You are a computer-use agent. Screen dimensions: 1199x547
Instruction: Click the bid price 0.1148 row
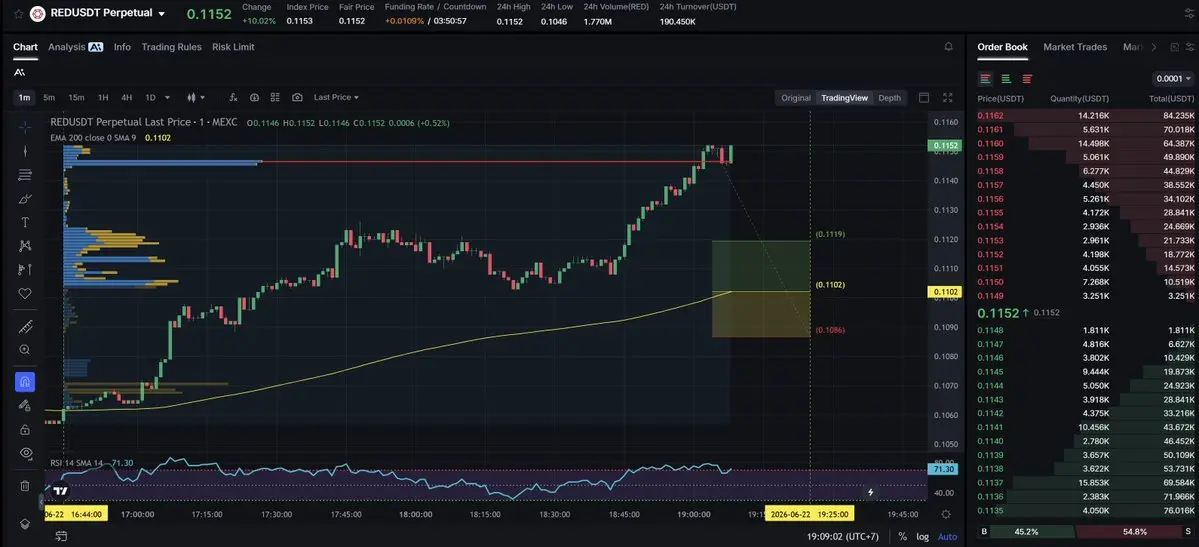[x=1086, y=330]
